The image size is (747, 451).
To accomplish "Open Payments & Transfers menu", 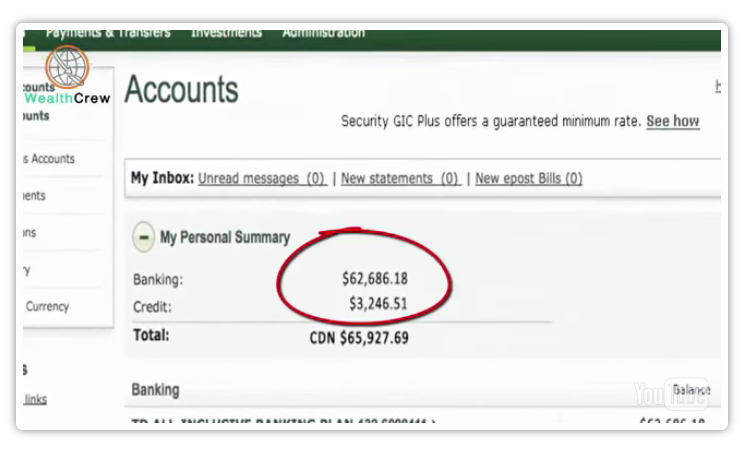I will [x=108, y=33].
